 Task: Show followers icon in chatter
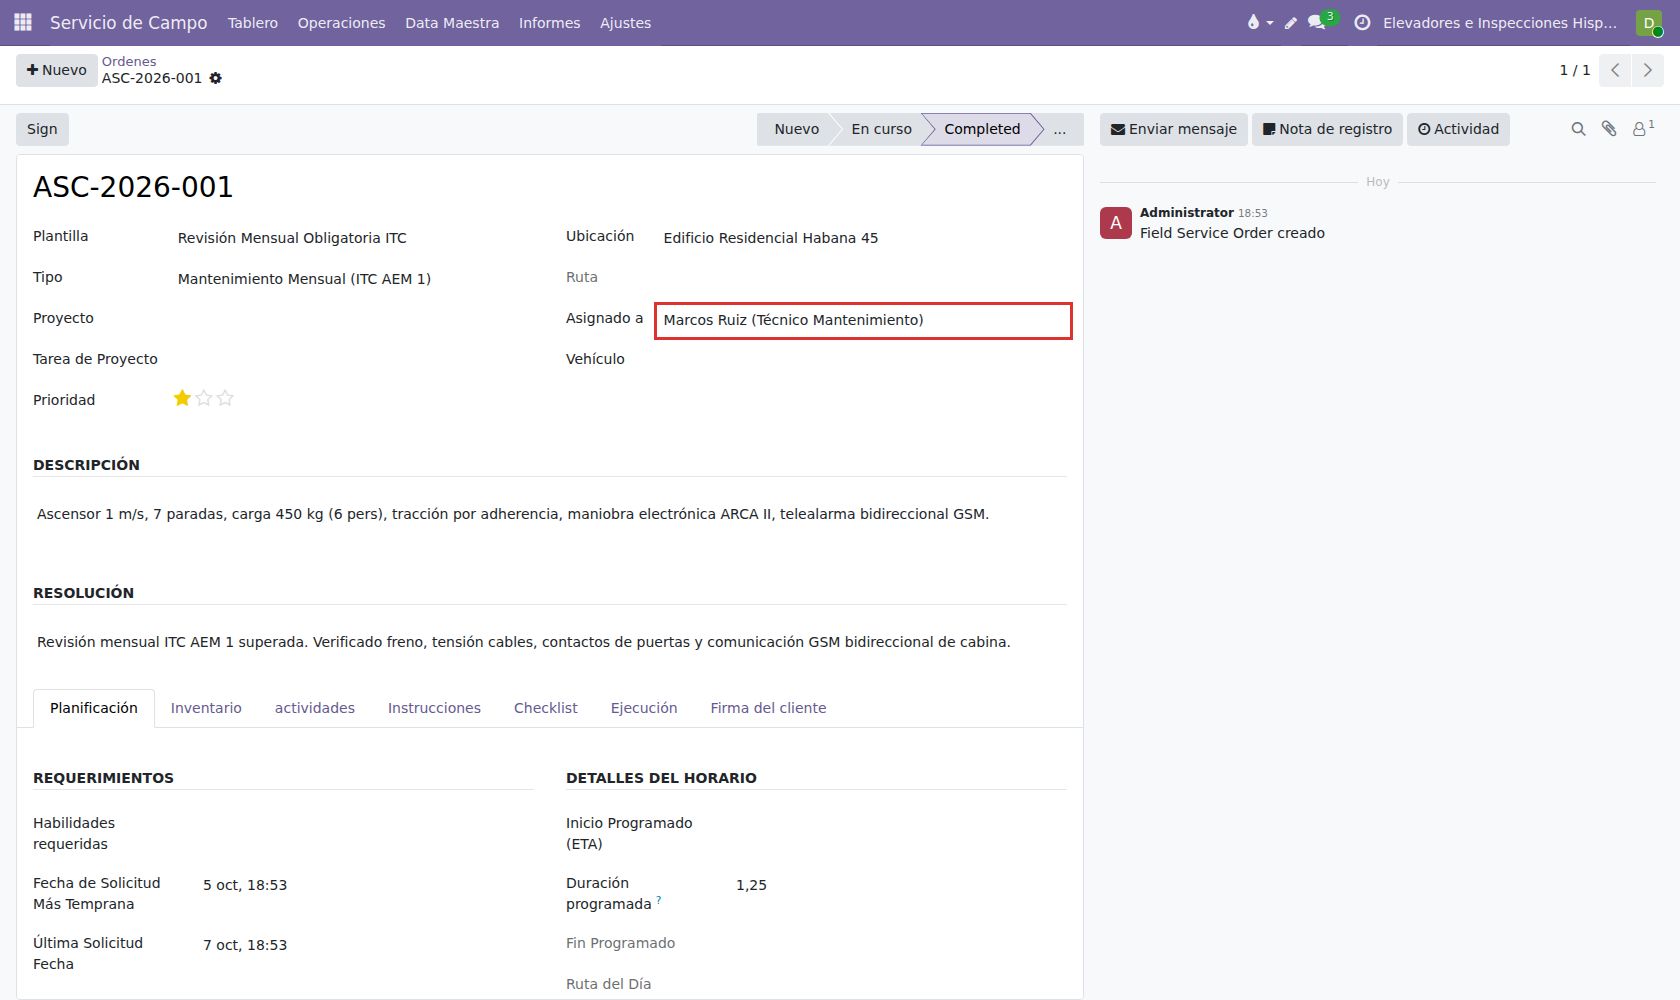point(1642,129)
